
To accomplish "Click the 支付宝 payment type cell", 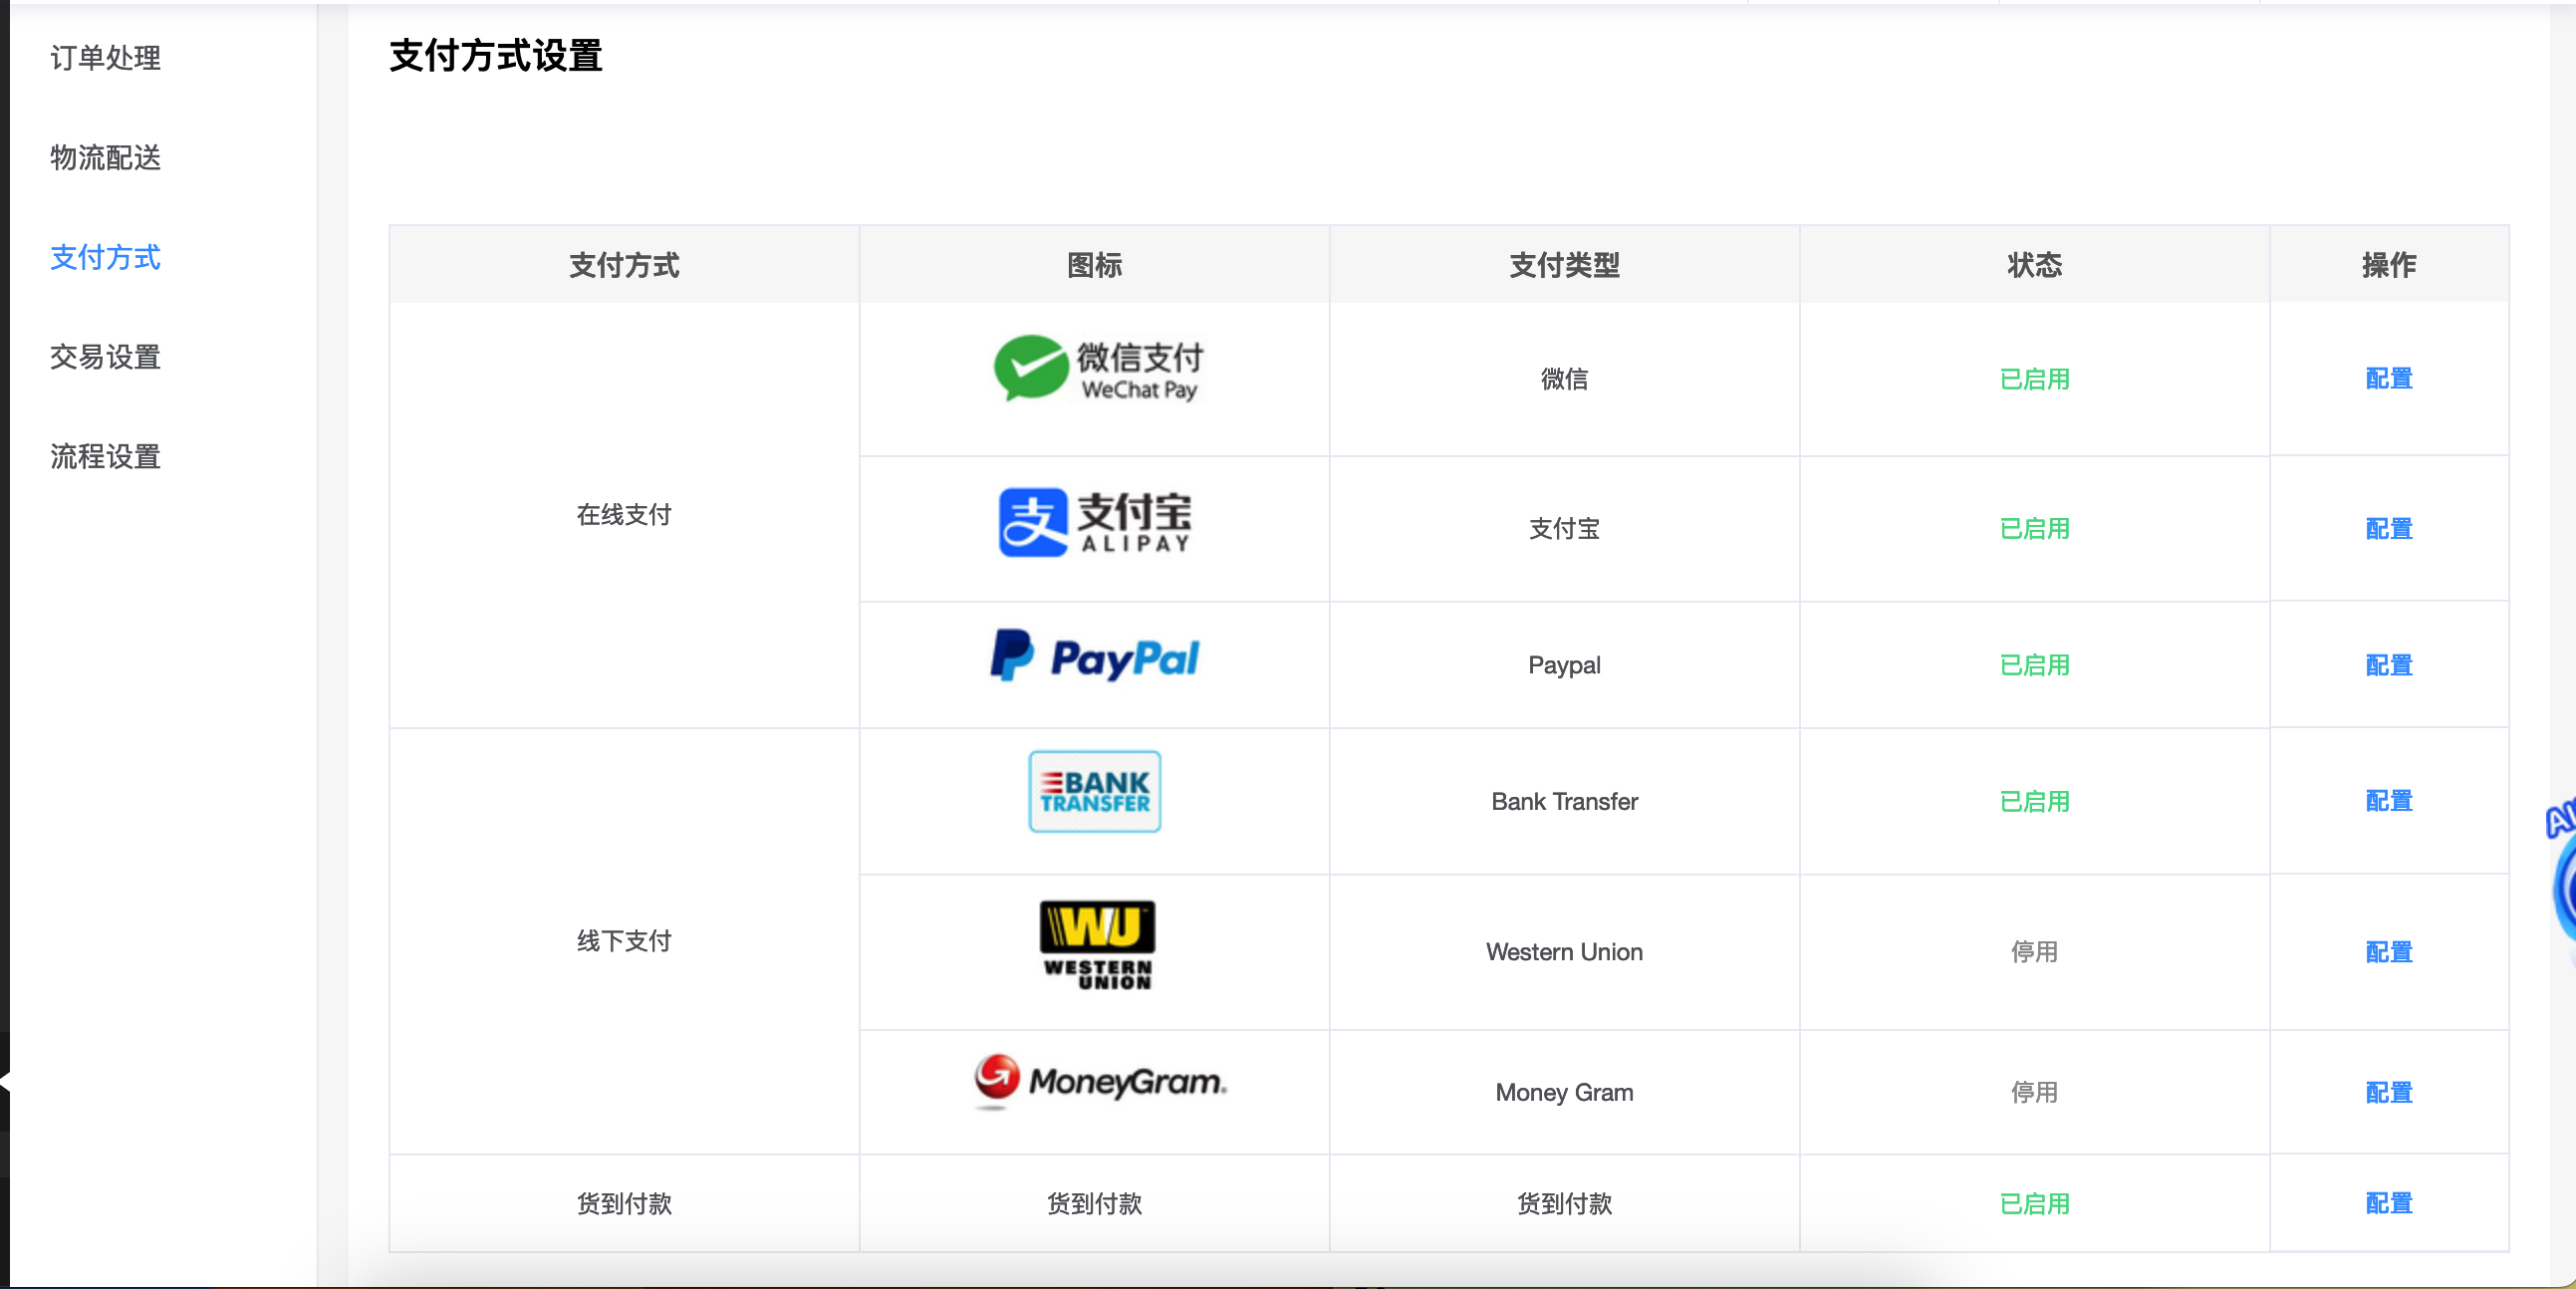I will tap(1564, 529).
